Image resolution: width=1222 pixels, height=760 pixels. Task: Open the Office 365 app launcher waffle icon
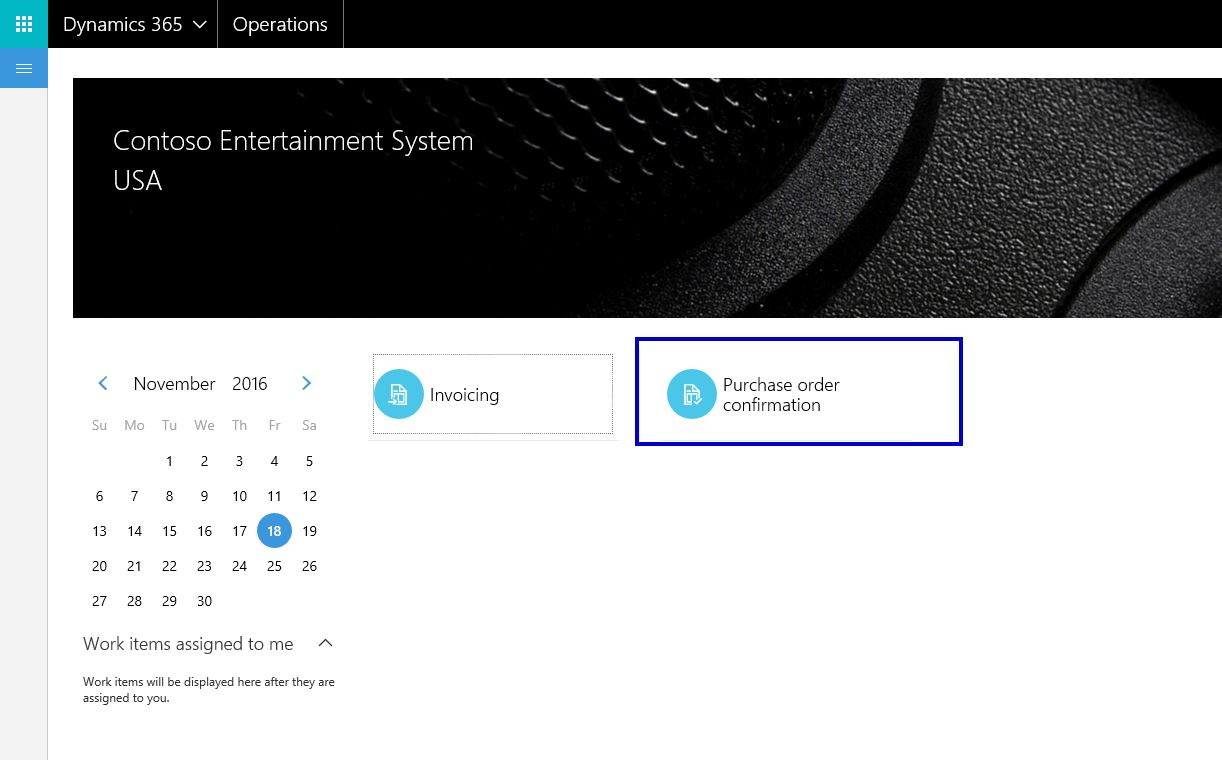point(22,23)
